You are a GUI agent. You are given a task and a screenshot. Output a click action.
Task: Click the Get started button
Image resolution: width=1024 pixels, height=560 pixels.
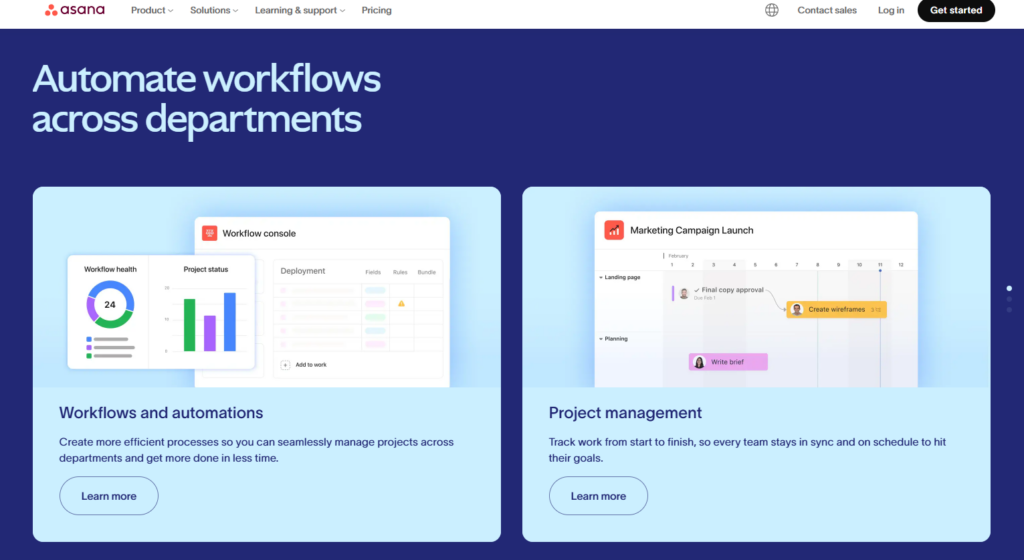coord(956,10)
